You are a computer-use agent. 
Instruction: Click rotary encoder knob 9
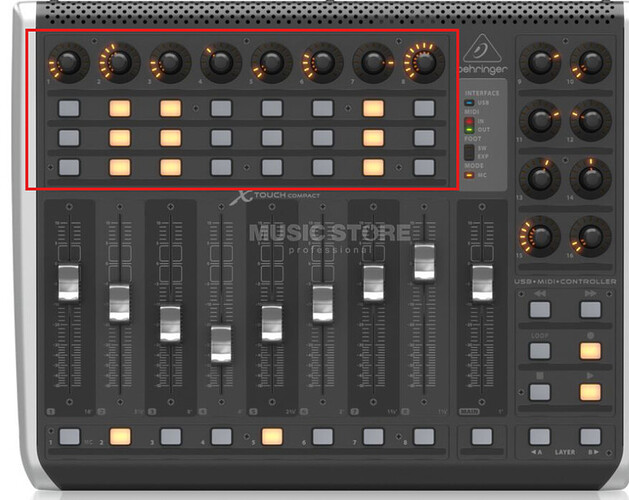pyautogui.click(x=540, y=63)
